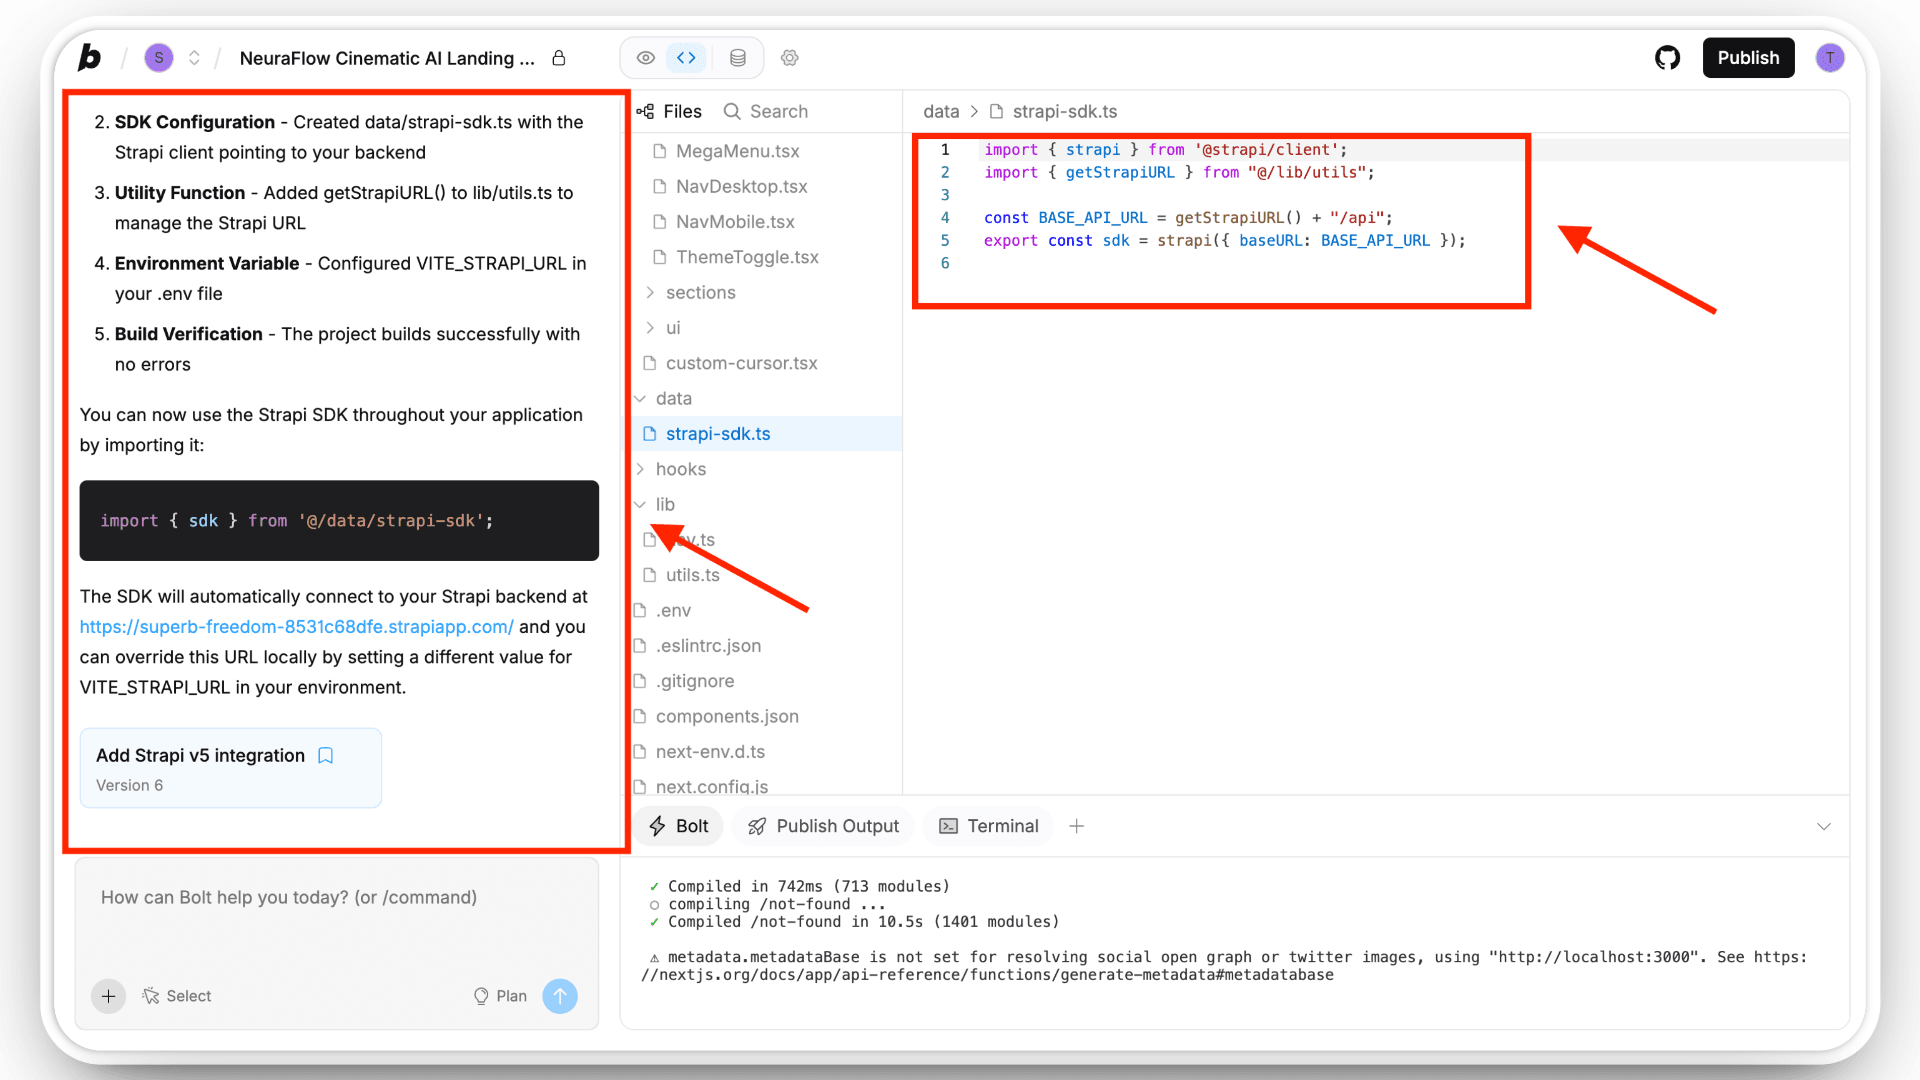
Task: Switch to code editor view
Action: (x=686, y=58)
